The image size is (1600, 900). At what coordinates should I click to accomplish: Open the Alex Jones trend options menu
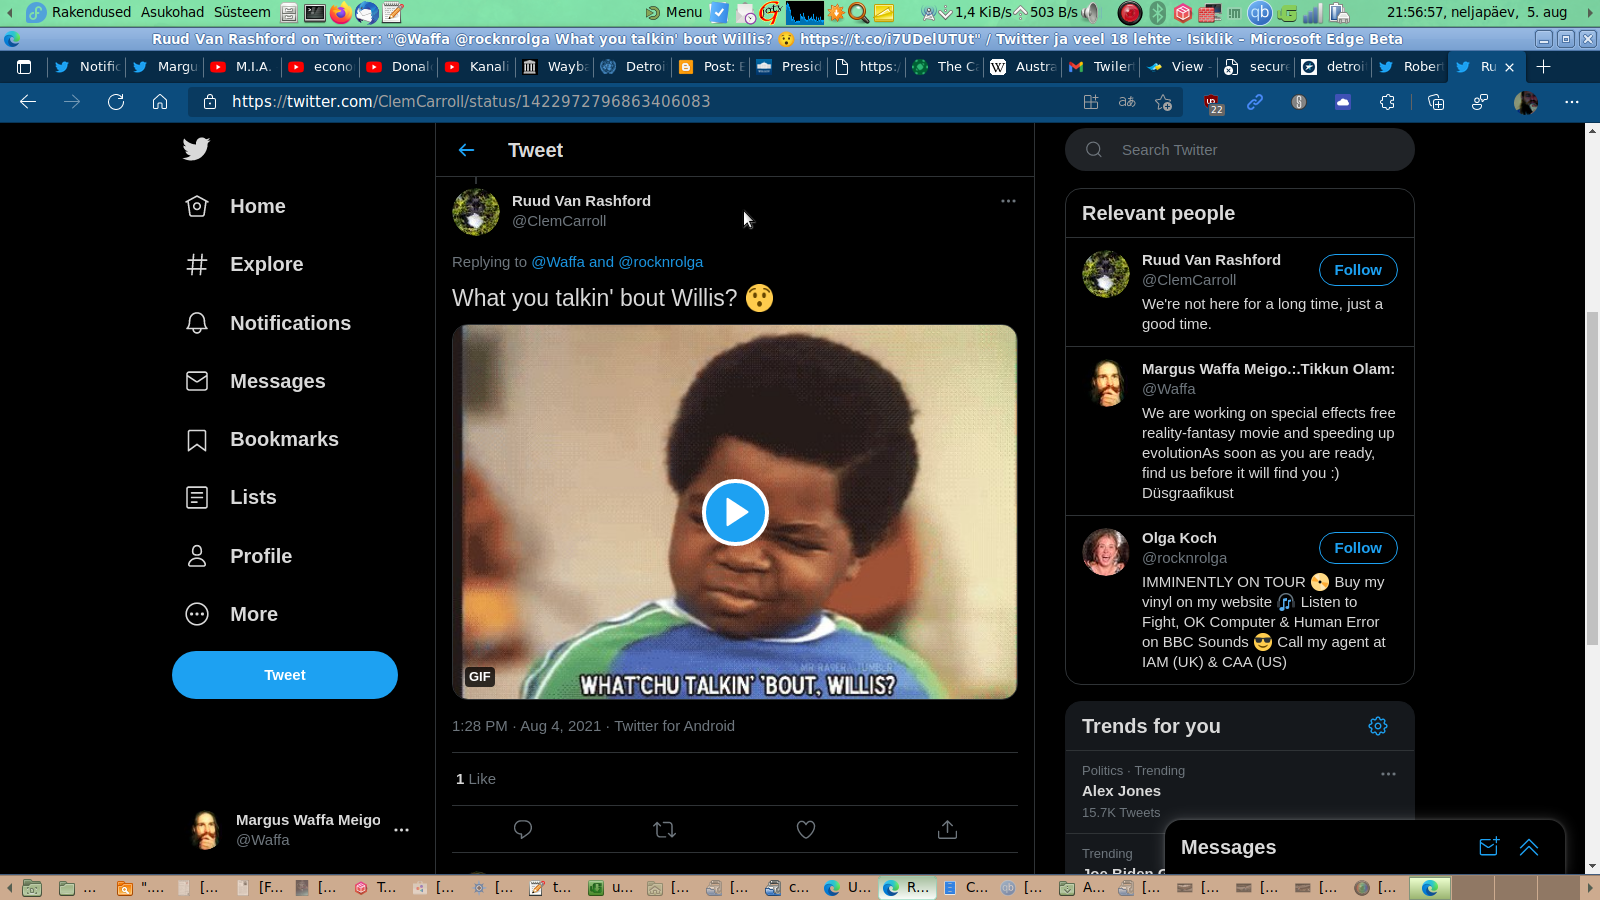click(1388, 774)
